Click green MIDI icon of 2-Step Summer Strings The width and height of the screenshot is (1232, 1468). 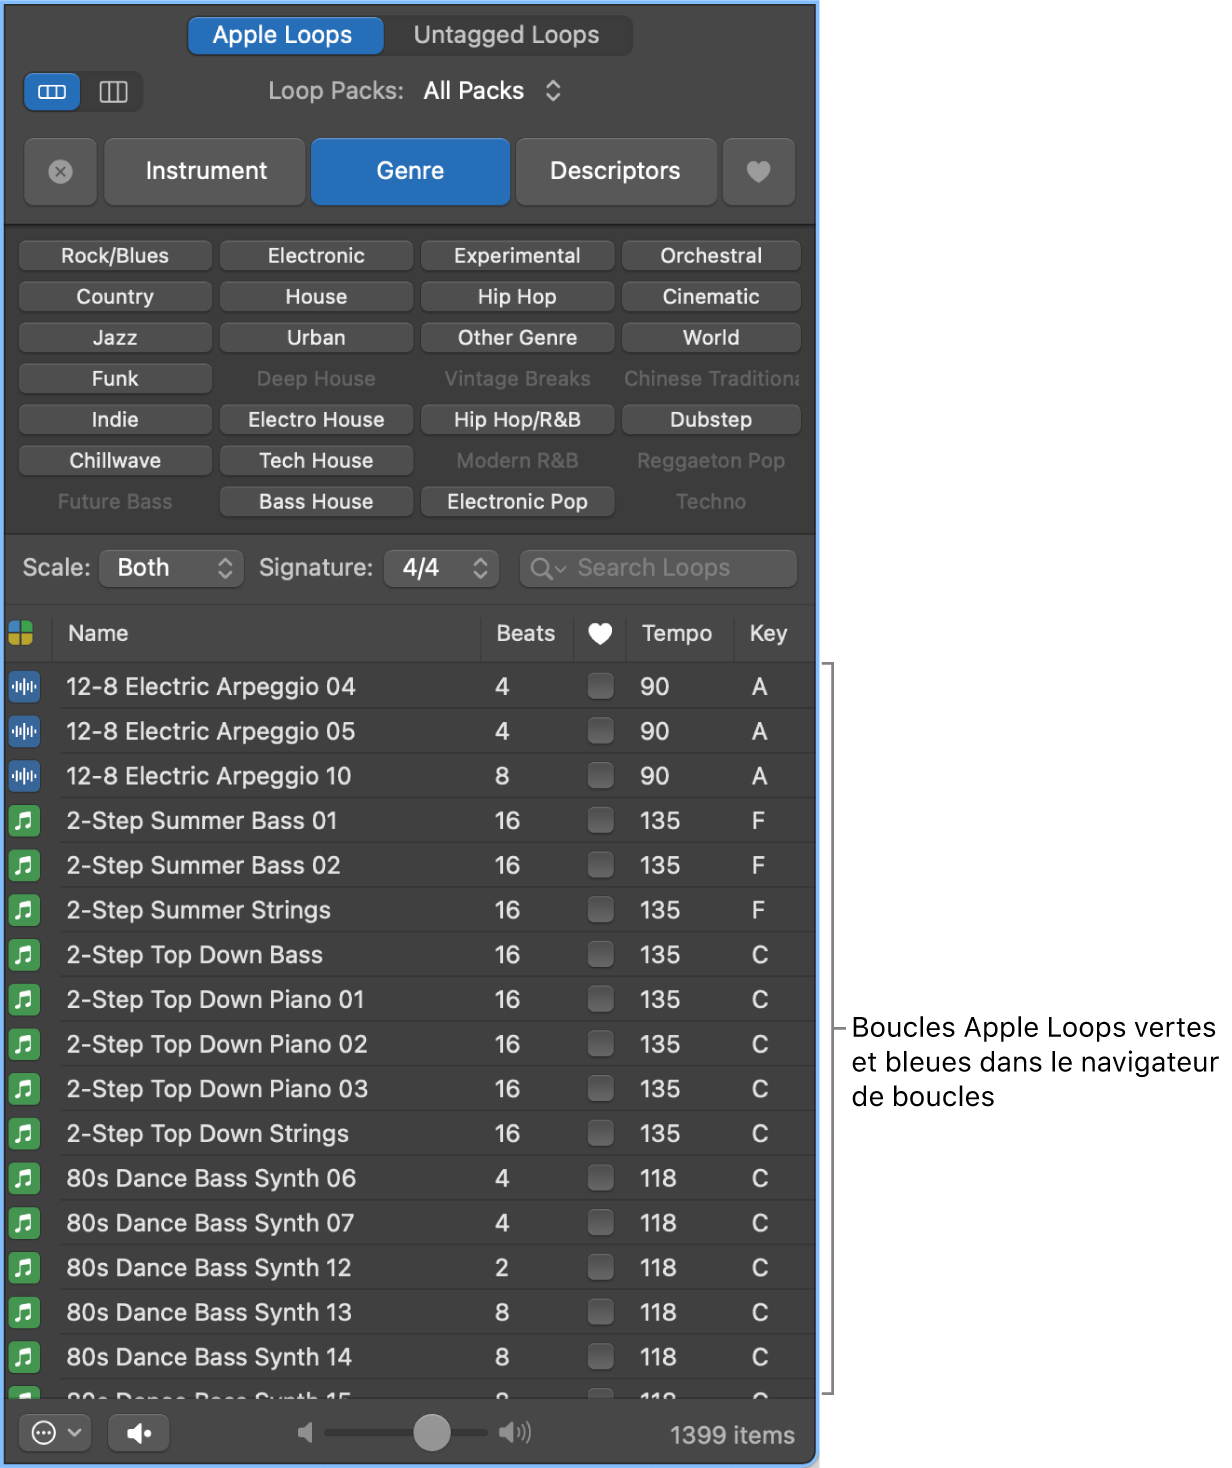(x=24, y=910)
